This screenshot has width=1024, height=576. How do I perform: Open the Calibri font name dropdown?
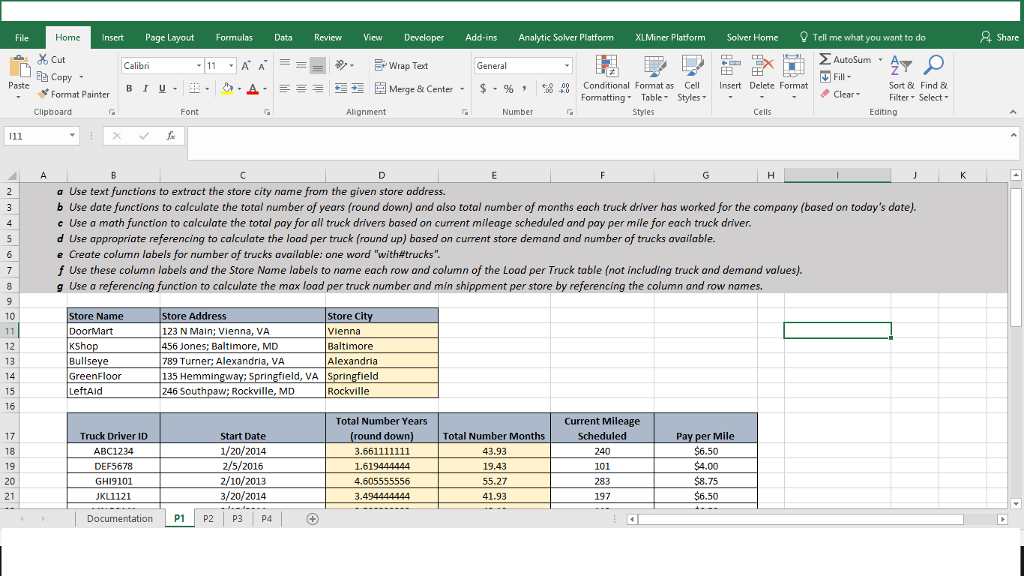pyautogui.click(x=199, y=66)
